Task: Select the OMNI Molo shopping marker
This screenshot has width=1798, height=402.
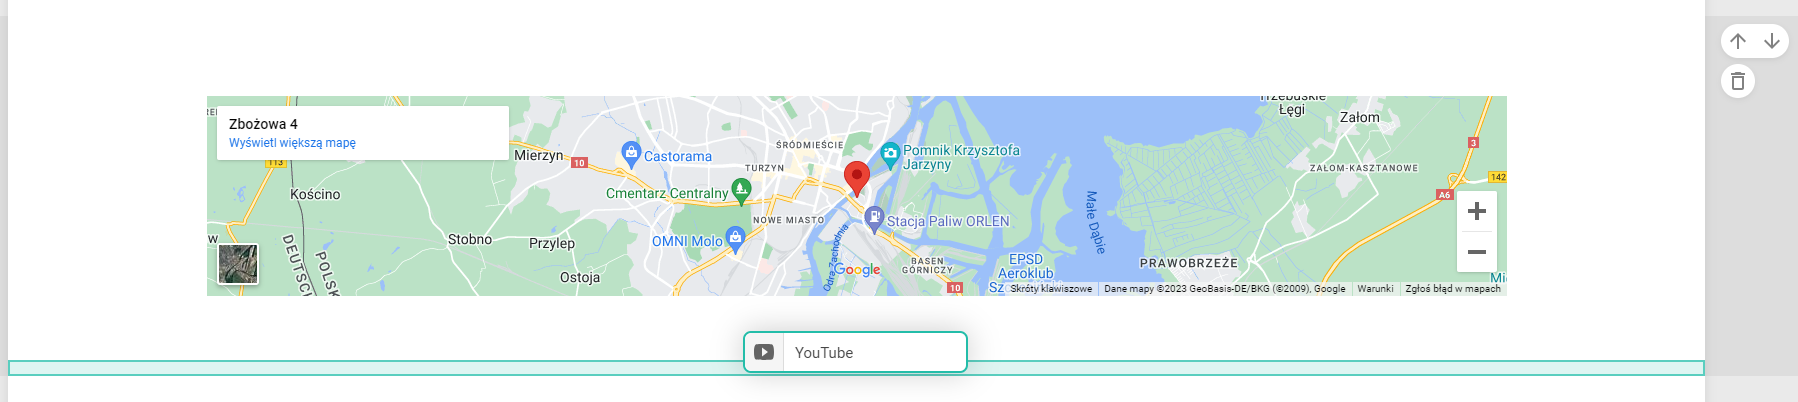Action: click(x=736, y=239)
